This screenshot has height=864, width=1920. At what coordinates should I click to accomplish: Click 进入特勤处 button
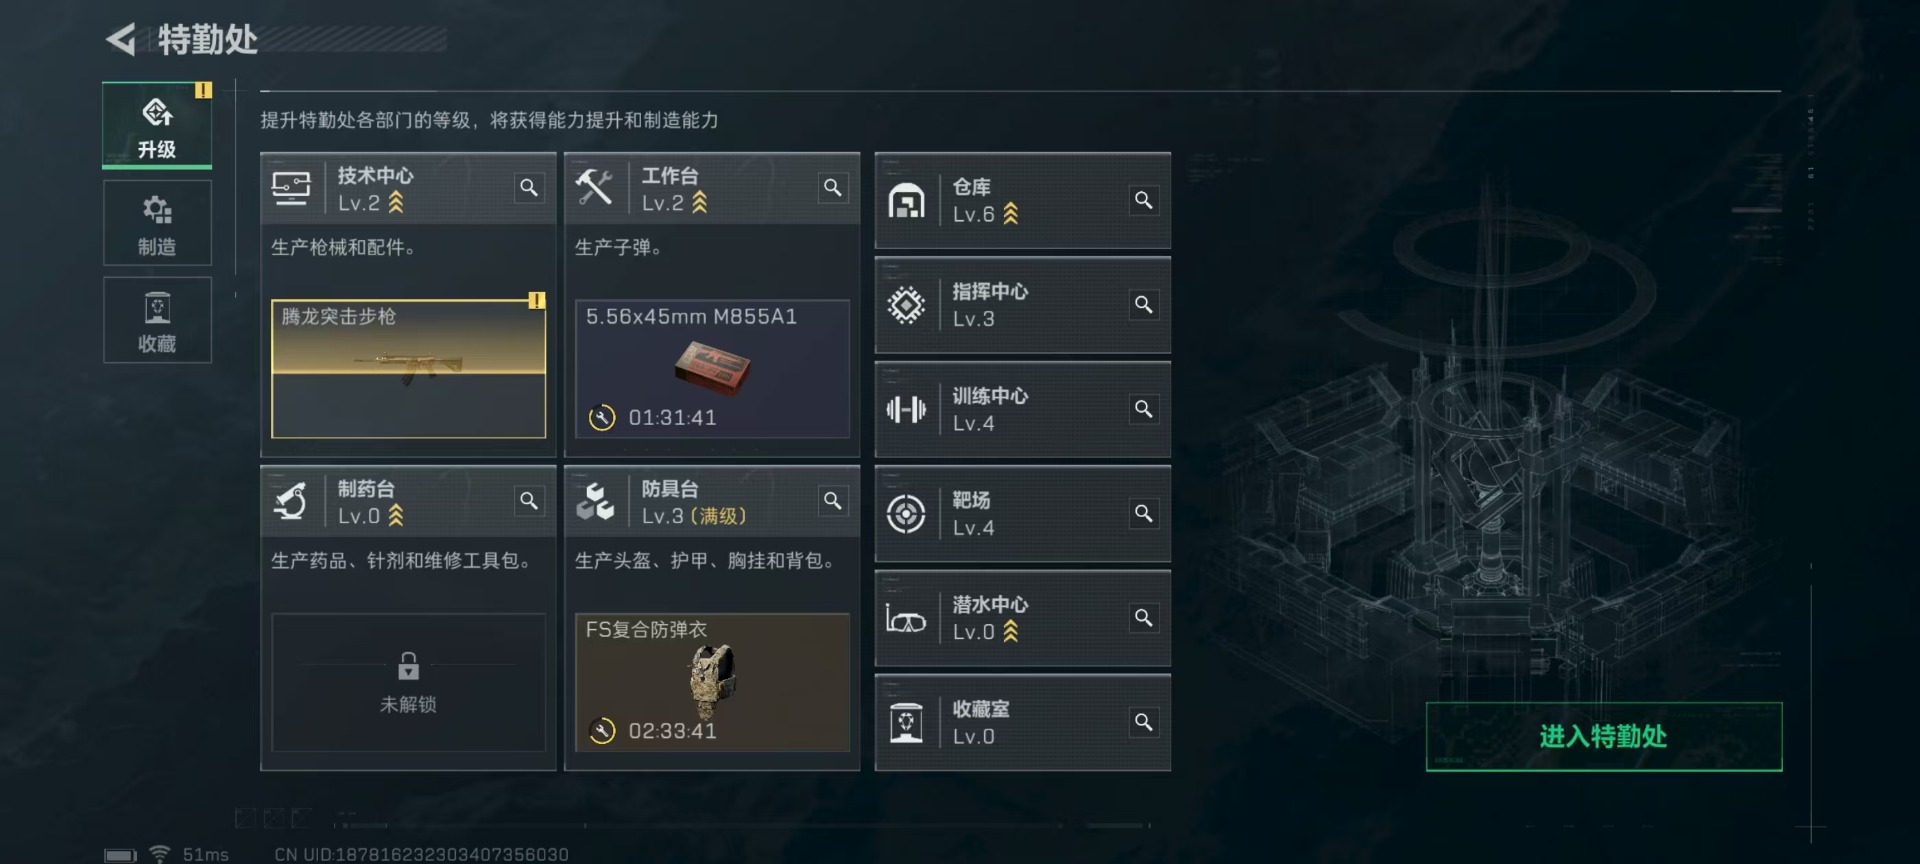[1604, 737]
